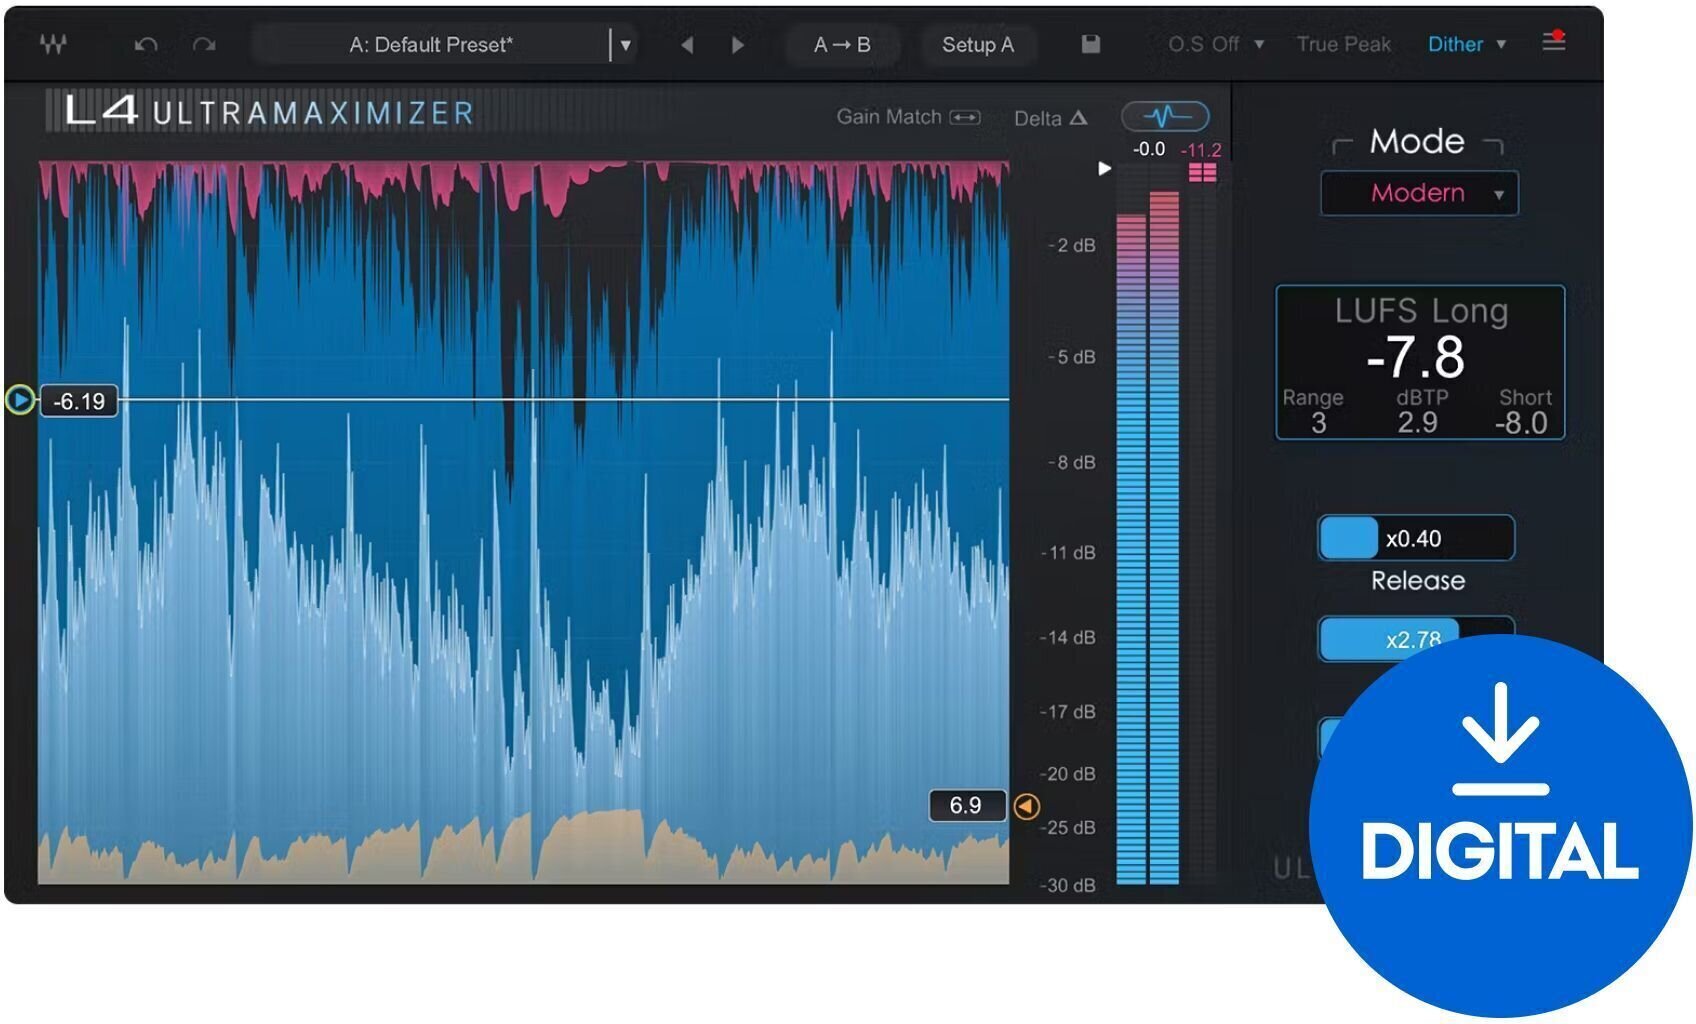The height and width of the screenshot is (1024, 1696).
Task: Click the -6.19 threshold value field
Action: point(81,401)
